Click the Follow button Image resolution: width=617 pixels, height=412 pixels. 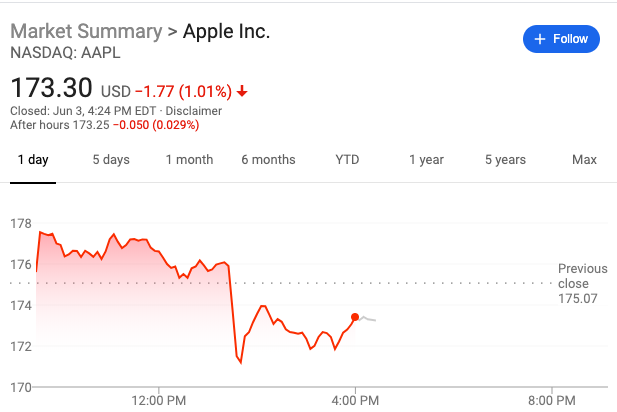pos(561,39)
